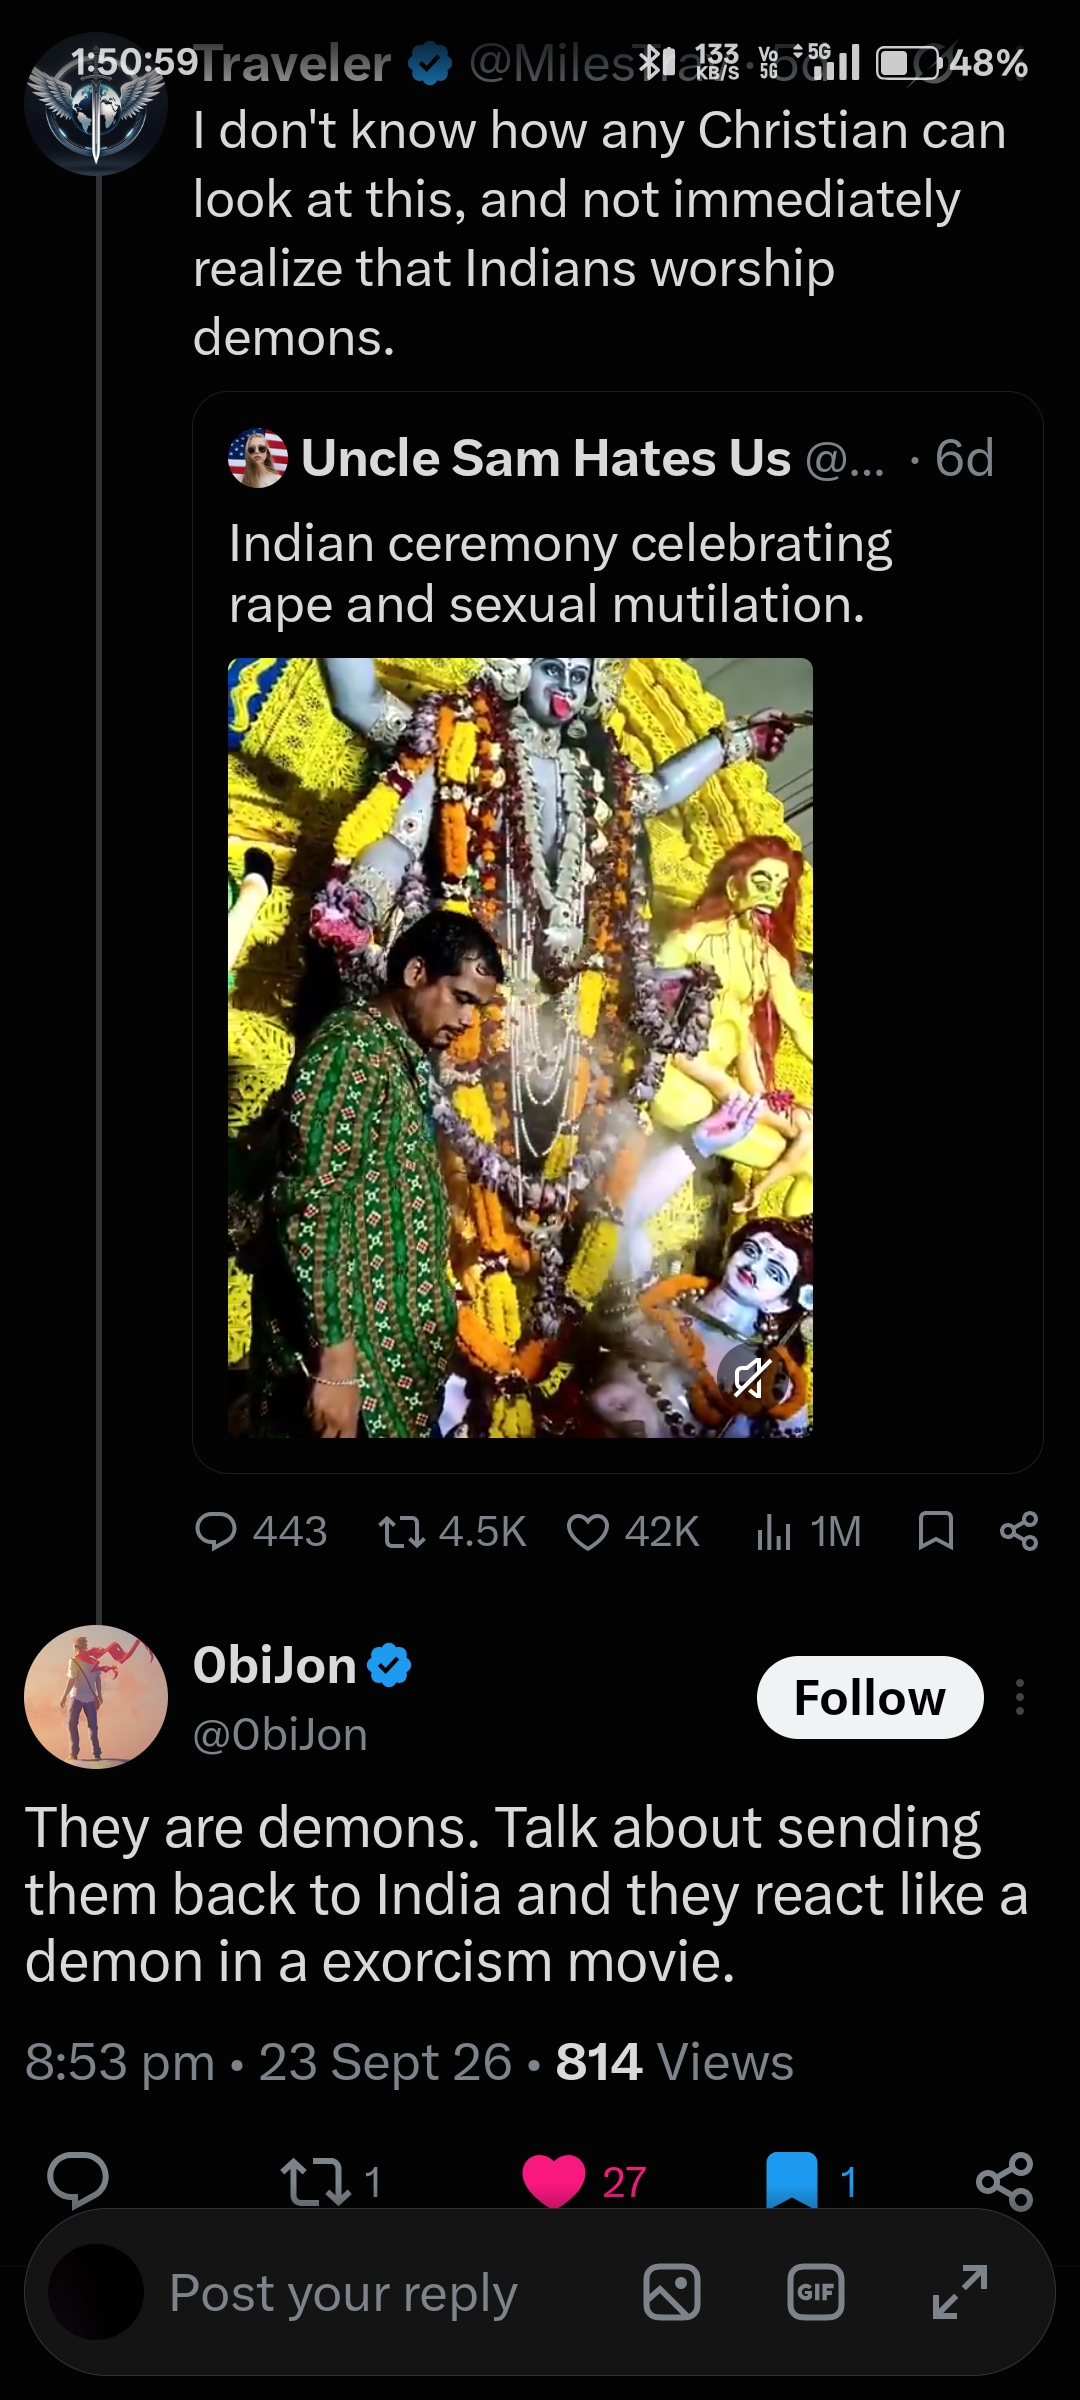This screenshot has height=2400, width=1080.
Task: Bookmark the top tweet
Action: 935,1531
